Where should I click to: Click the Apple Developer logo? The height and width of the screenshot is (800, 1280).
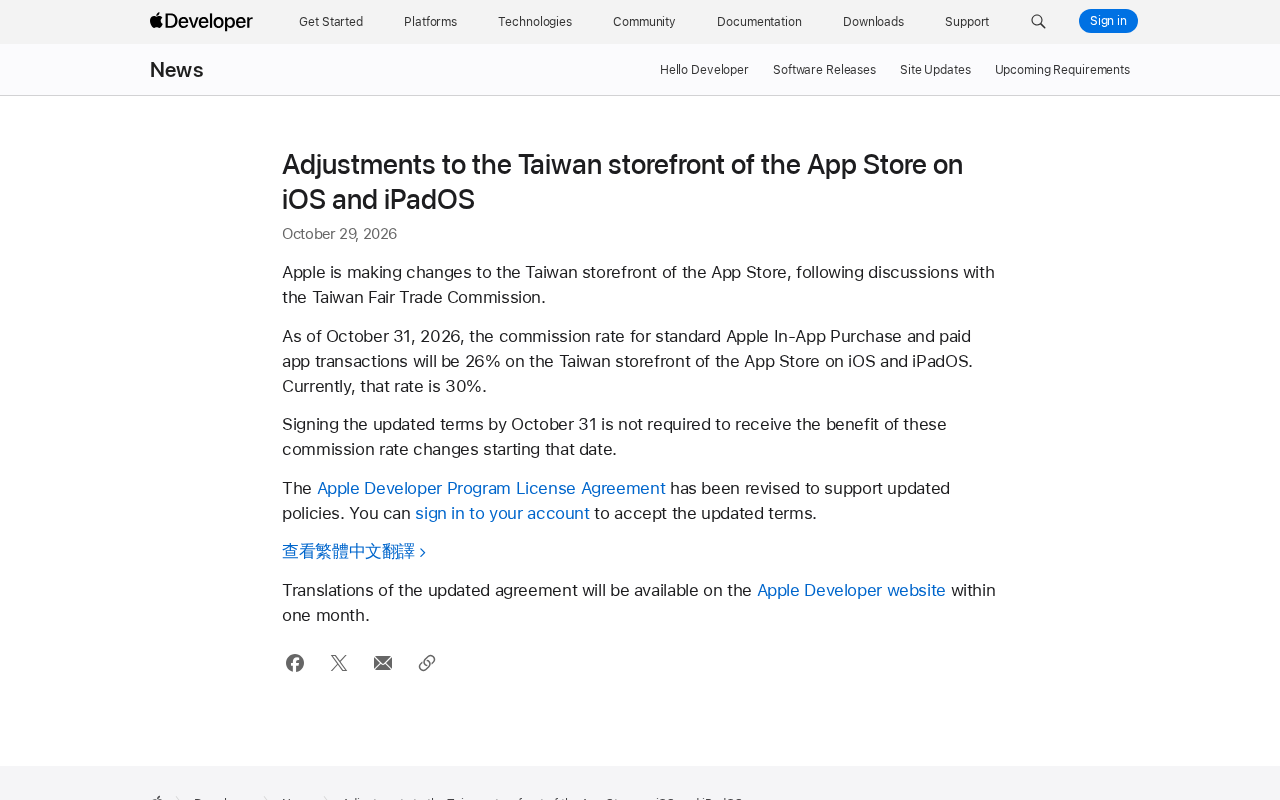201,21
